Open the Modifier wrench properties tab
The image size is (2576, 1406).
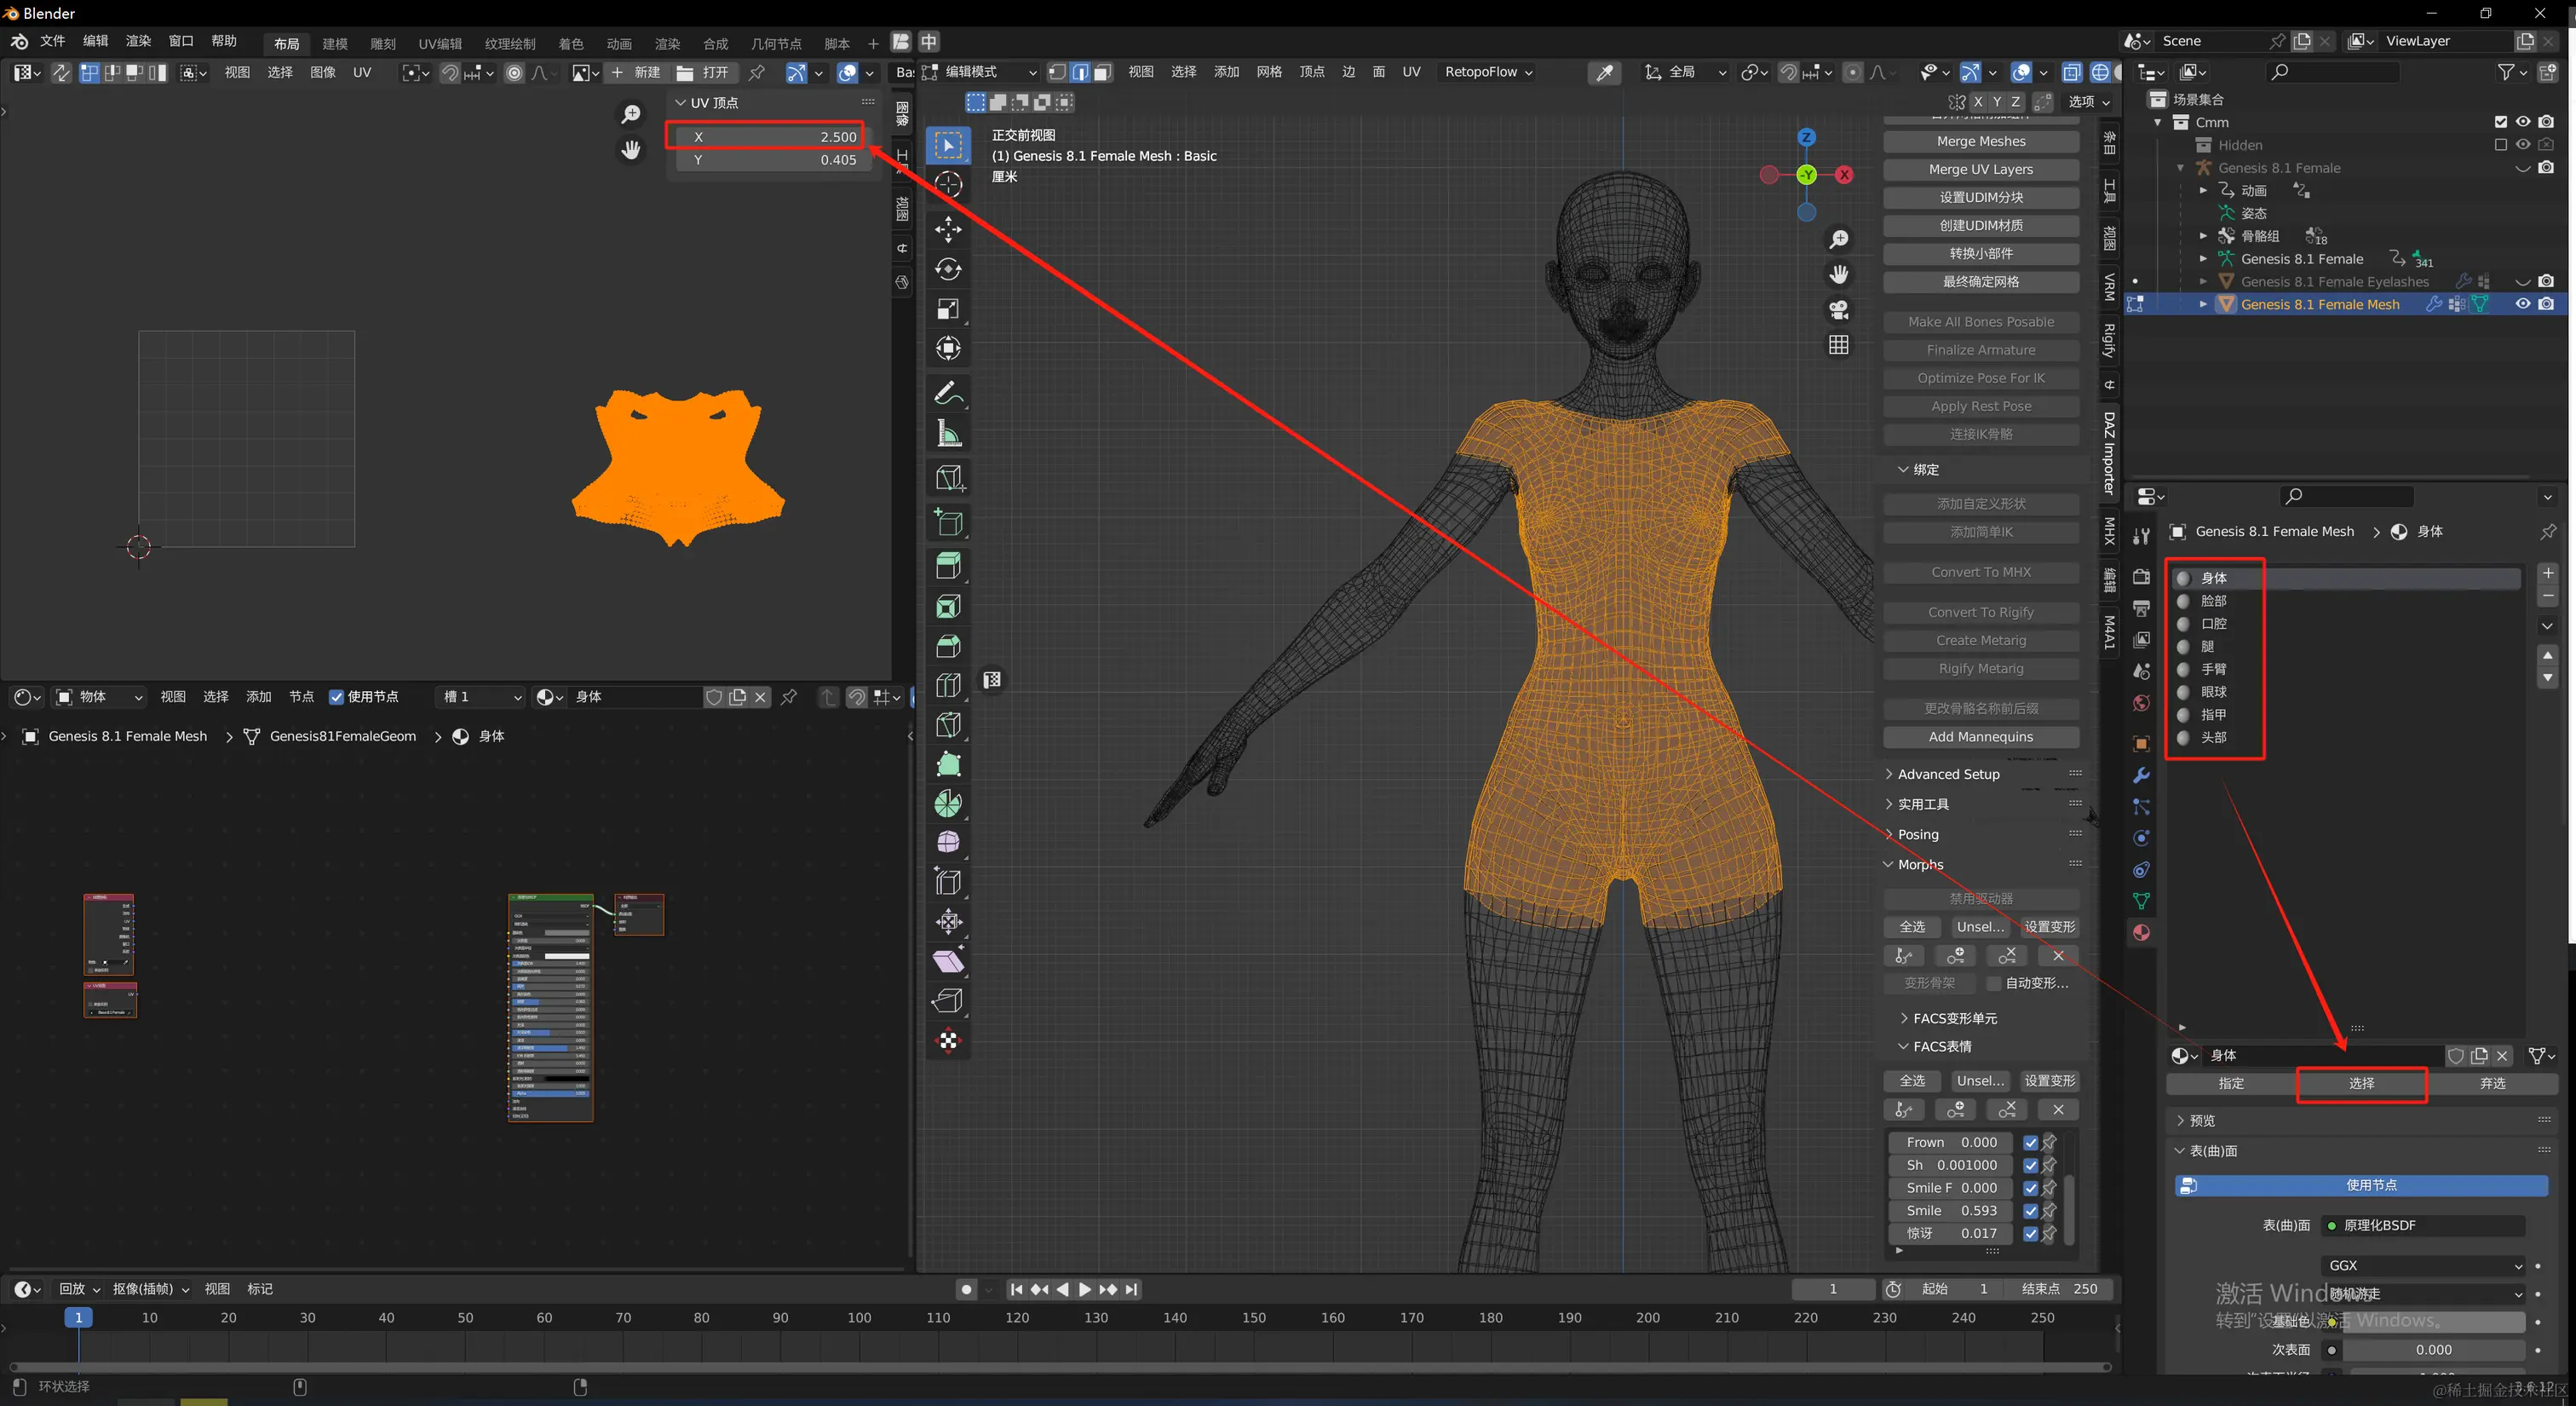pyautogui.click(x=2141, y=775)
